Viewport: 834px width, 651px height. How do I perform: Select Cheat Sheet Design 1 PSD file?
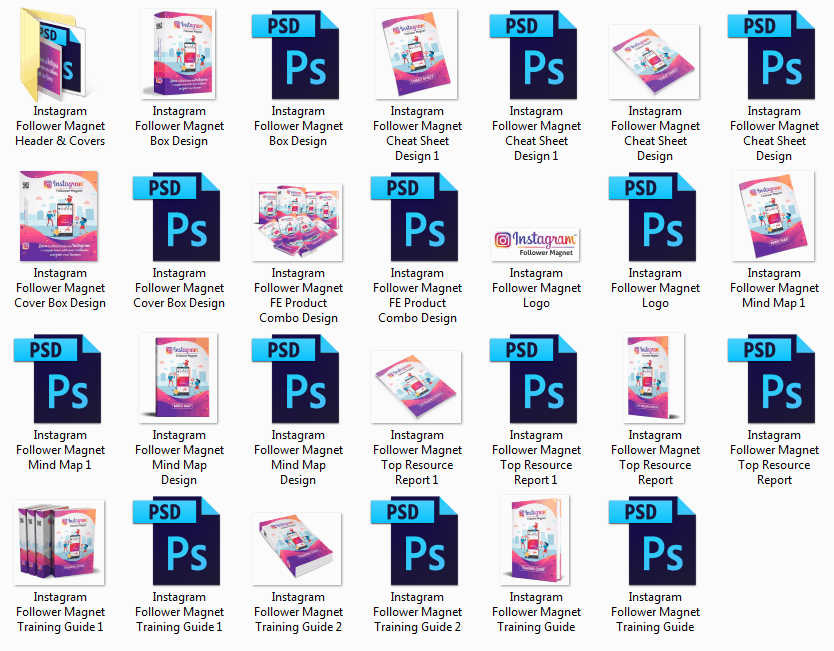pyautogui.click(x=533, y=55)
